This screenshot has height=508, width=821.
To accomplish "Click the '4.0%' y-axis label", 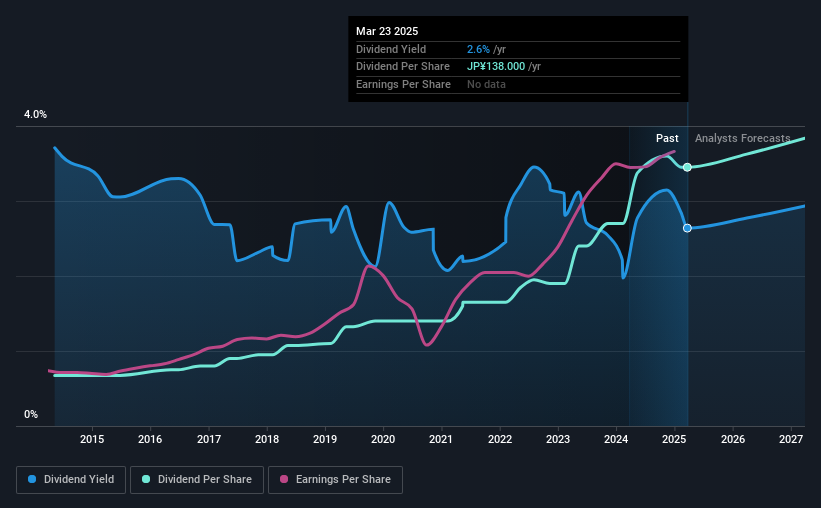I will click(35, 114).
